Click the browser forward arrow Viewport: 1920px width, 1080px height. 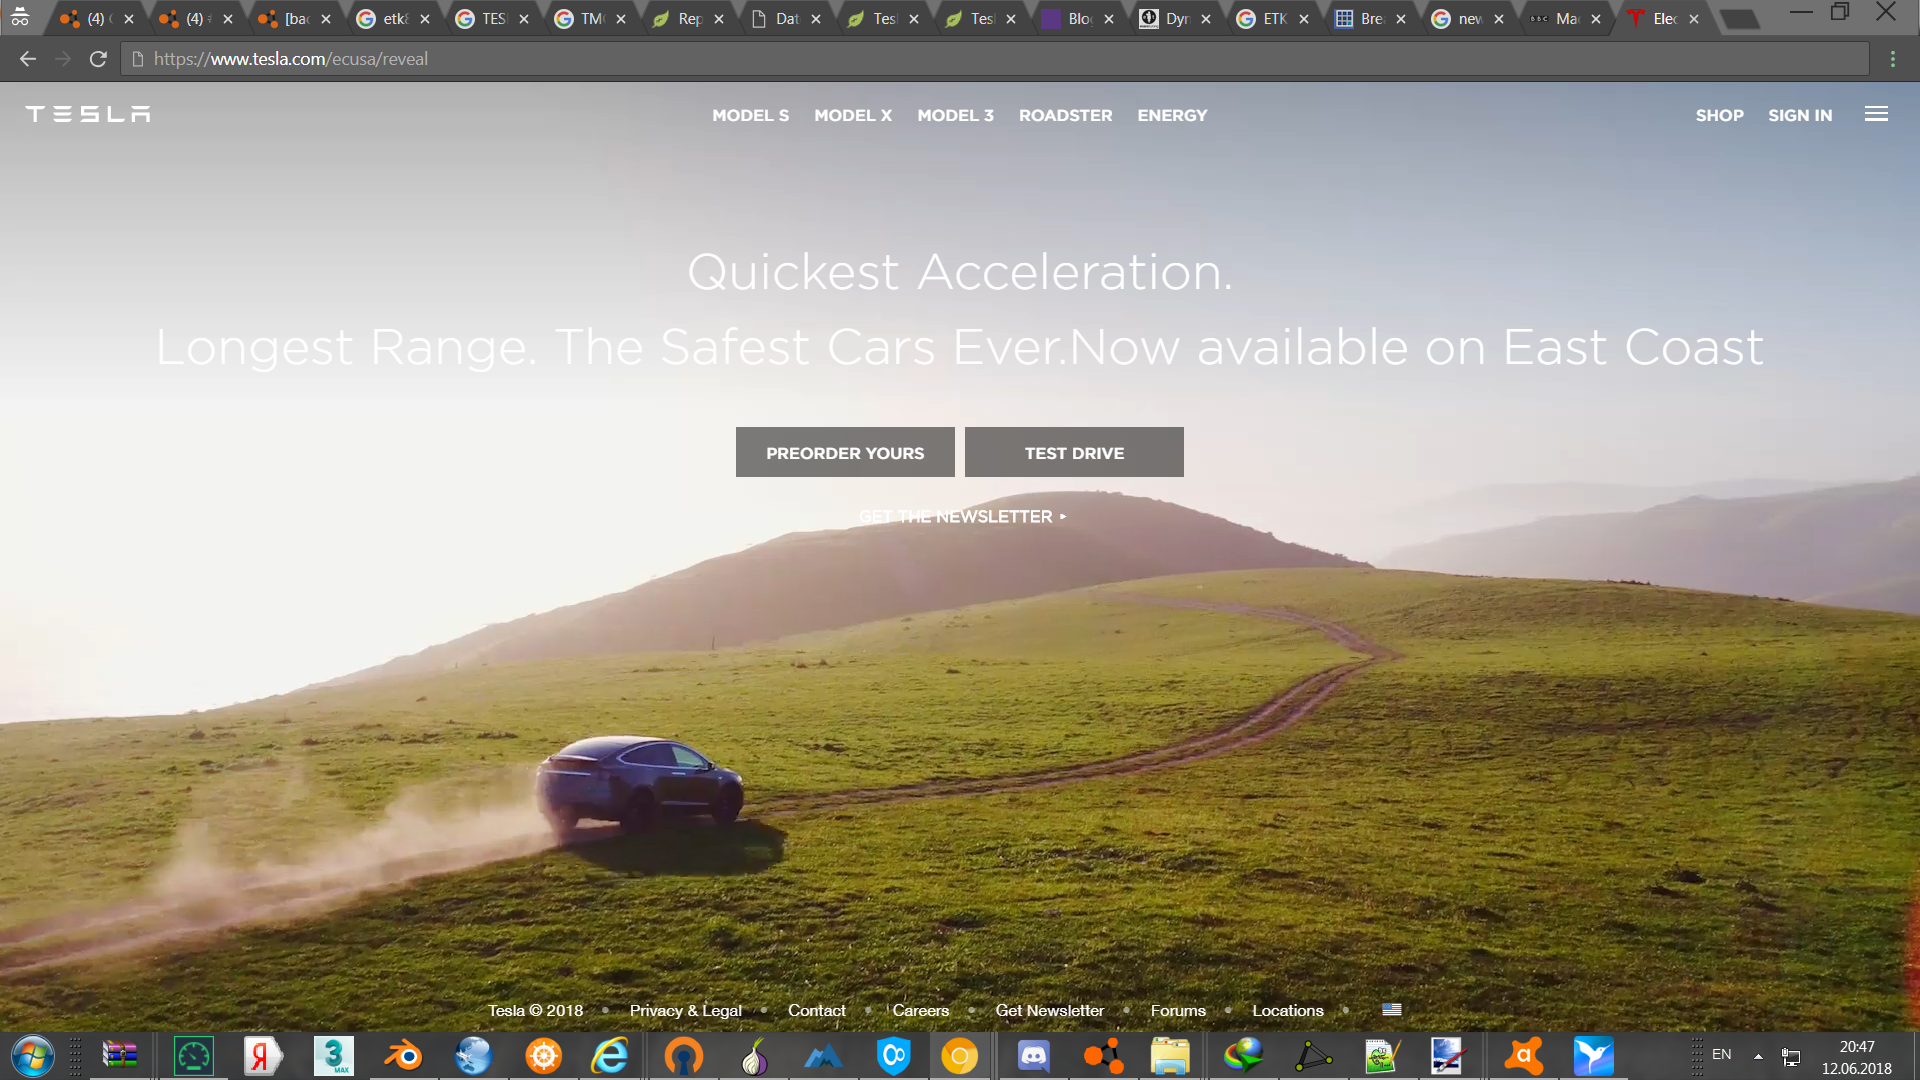coord(63,59)
